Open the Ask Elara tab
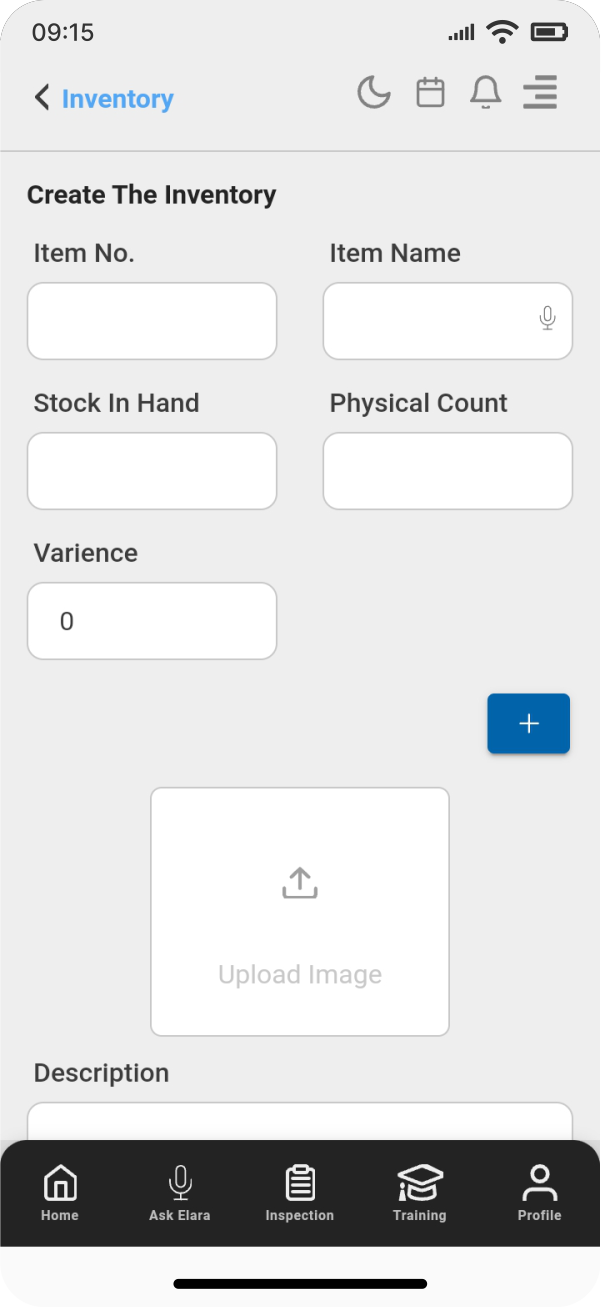The height and width of the screenshot is (1307, 601). [x=180, y=1193]
